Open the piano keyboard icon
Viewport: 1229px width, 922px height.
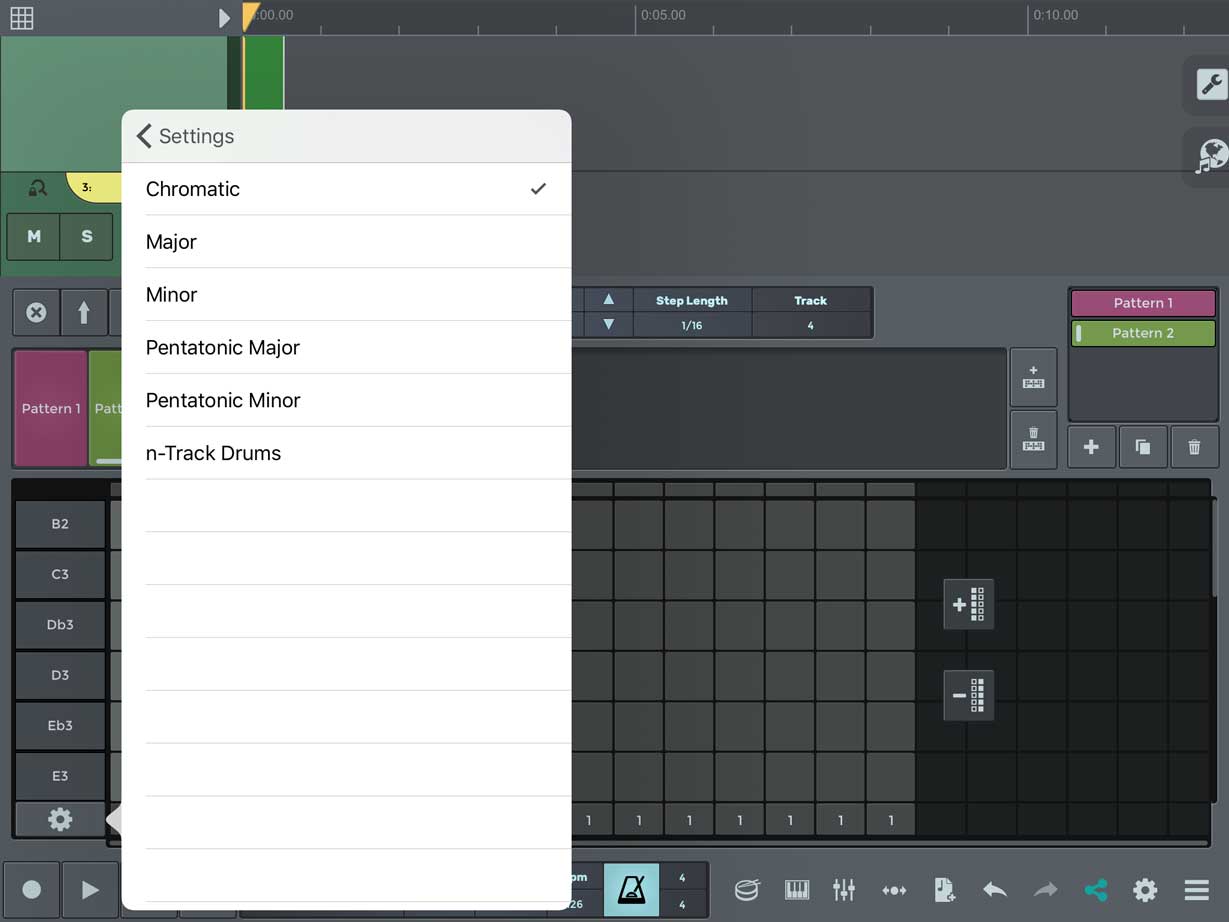[797, 890]
